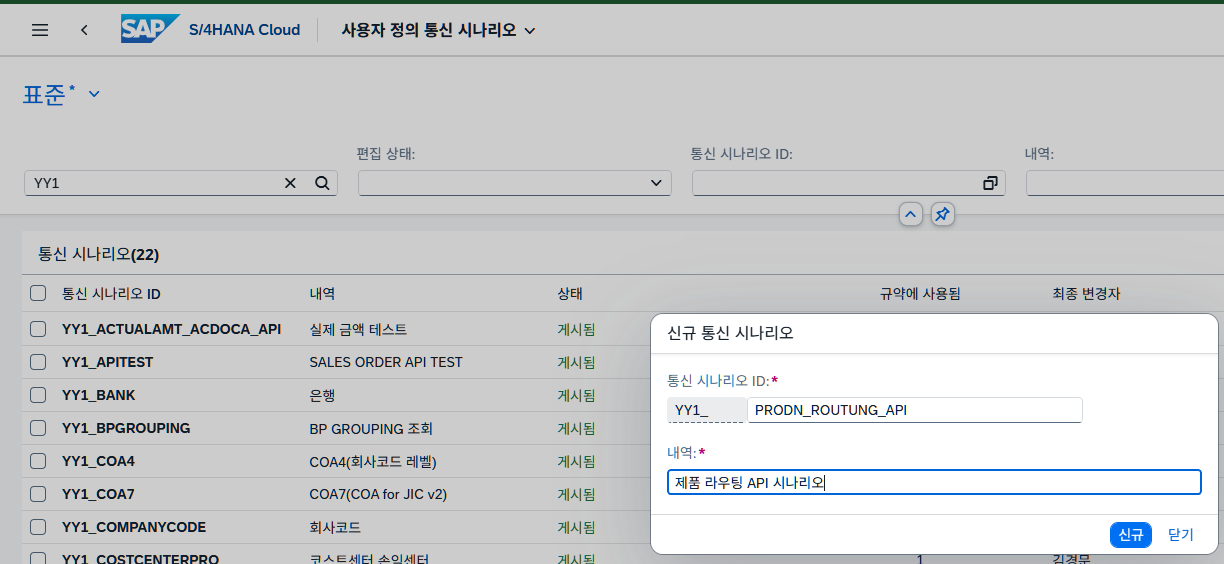Click 게시됨 status in YY1_BANK row

(x=576, y=395)
